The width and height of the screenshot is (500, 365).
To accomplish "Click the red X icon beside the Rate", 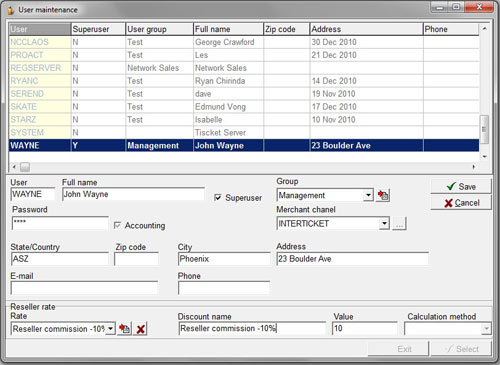I will [x=141, y=329].
